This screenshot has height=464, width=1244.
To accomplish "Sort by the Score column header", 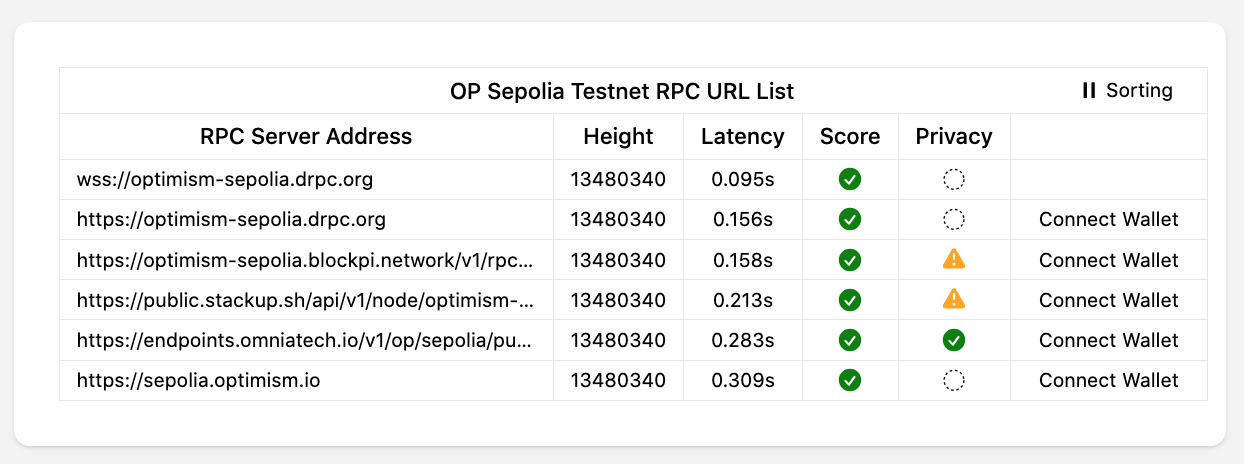I will point(850,137).
